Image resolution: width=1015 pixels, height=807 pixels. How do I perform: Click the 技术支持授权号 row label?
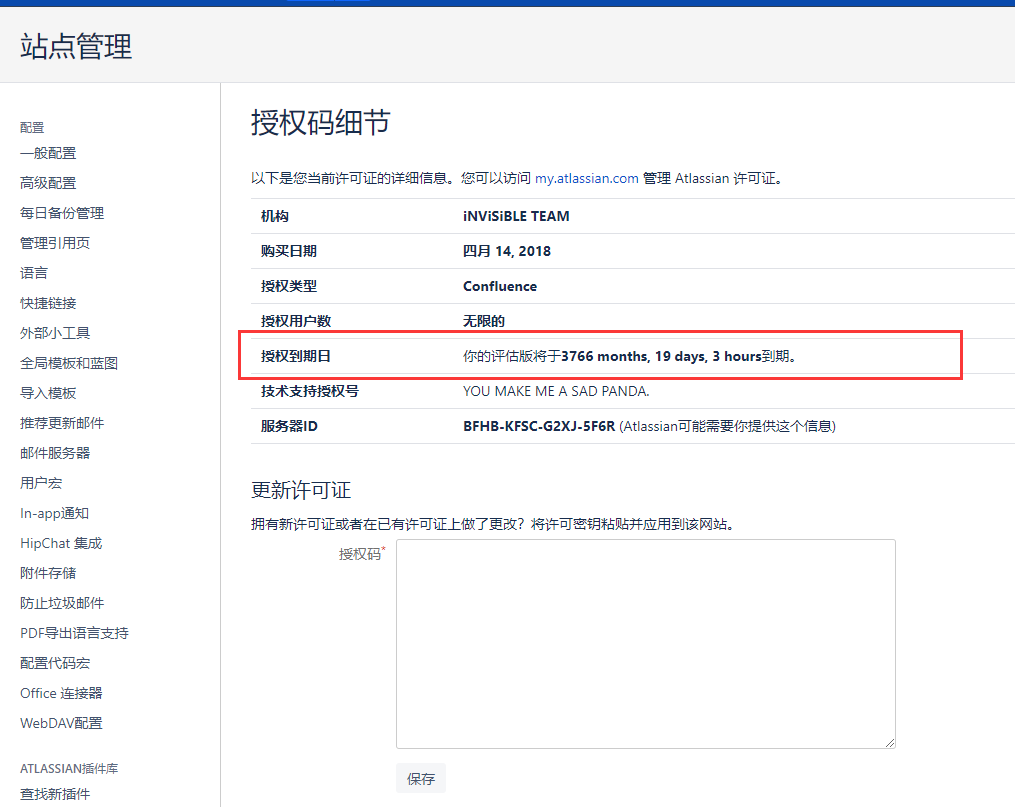309,391
